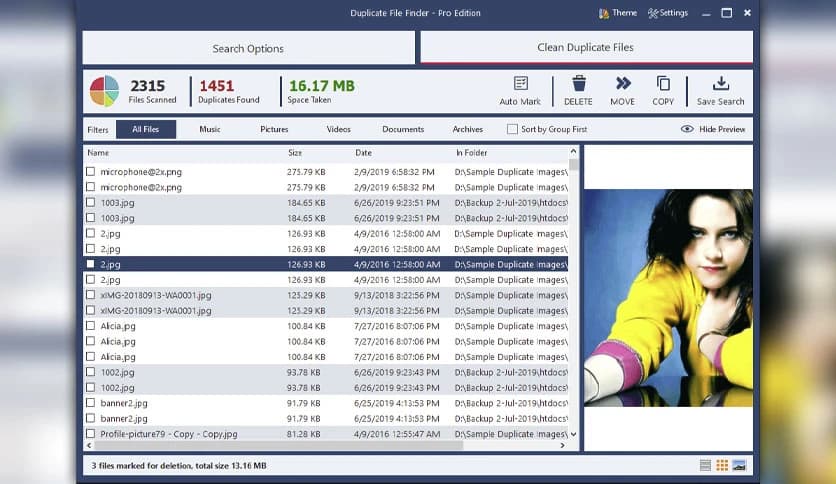This screenshot has height=484, width=836.
Task: Open the Clean Duplicate Files tab
Action: tap(586, 47)
